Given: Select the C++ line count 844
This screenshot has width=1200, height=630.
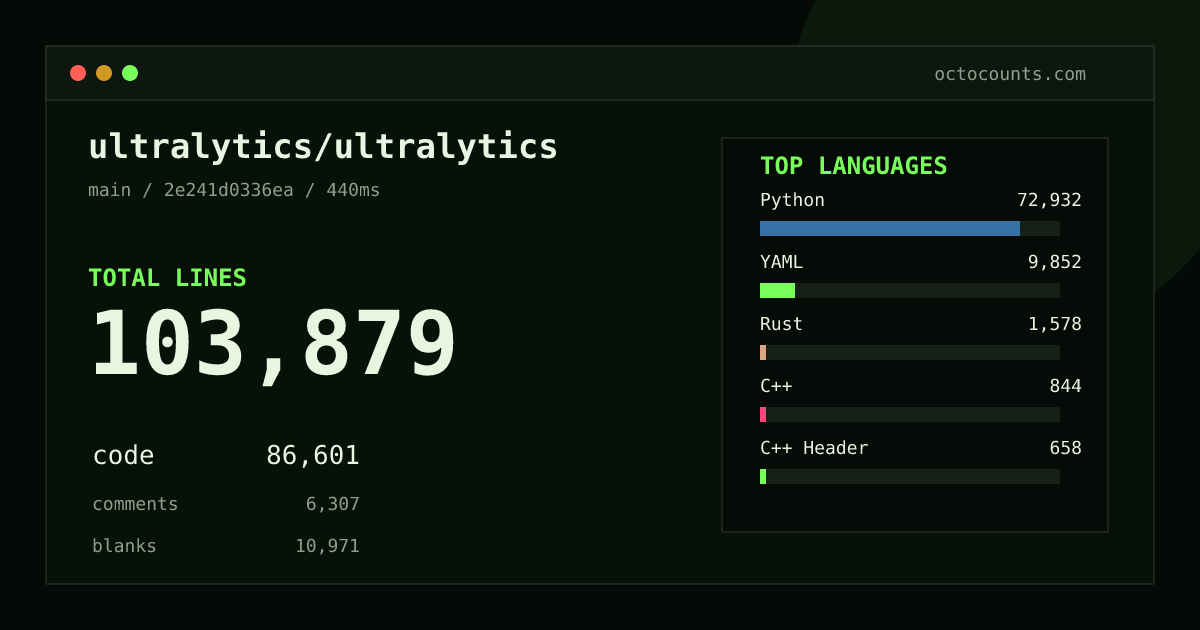Looking at the screenshot, I should [1065, 386].
